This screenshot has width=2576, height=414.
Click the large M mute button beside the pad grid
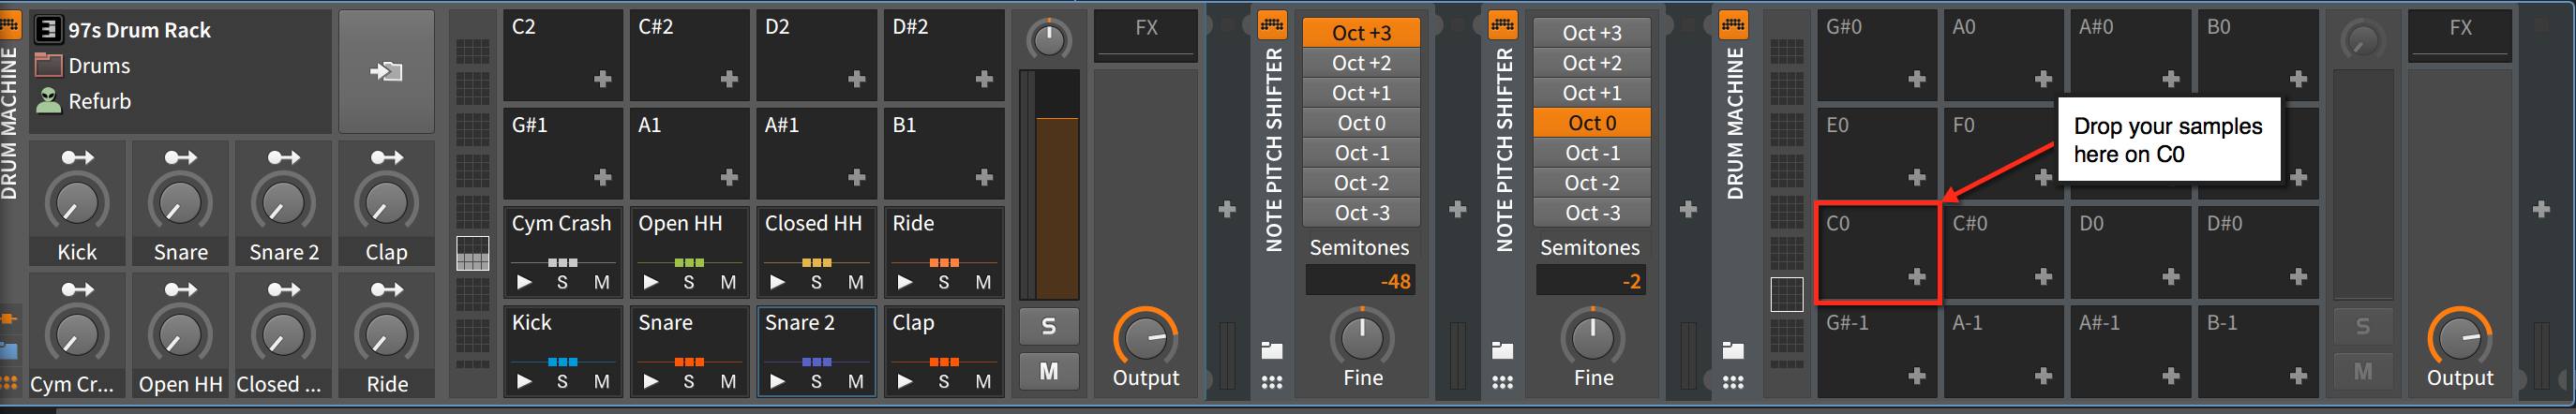point(1048,371)
